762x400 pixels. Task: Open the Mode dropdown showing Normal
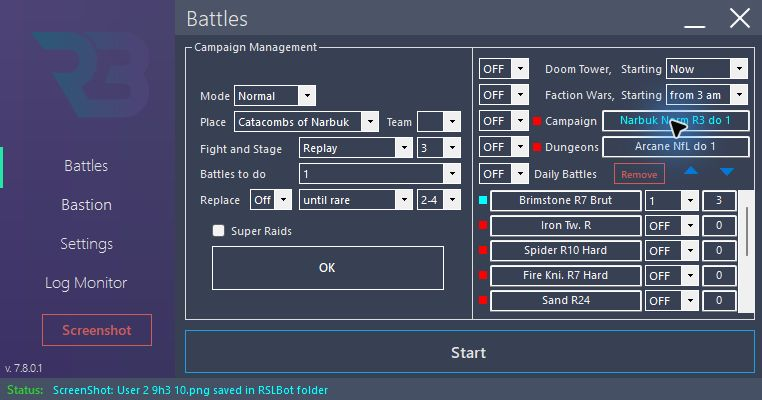point(275,96)
